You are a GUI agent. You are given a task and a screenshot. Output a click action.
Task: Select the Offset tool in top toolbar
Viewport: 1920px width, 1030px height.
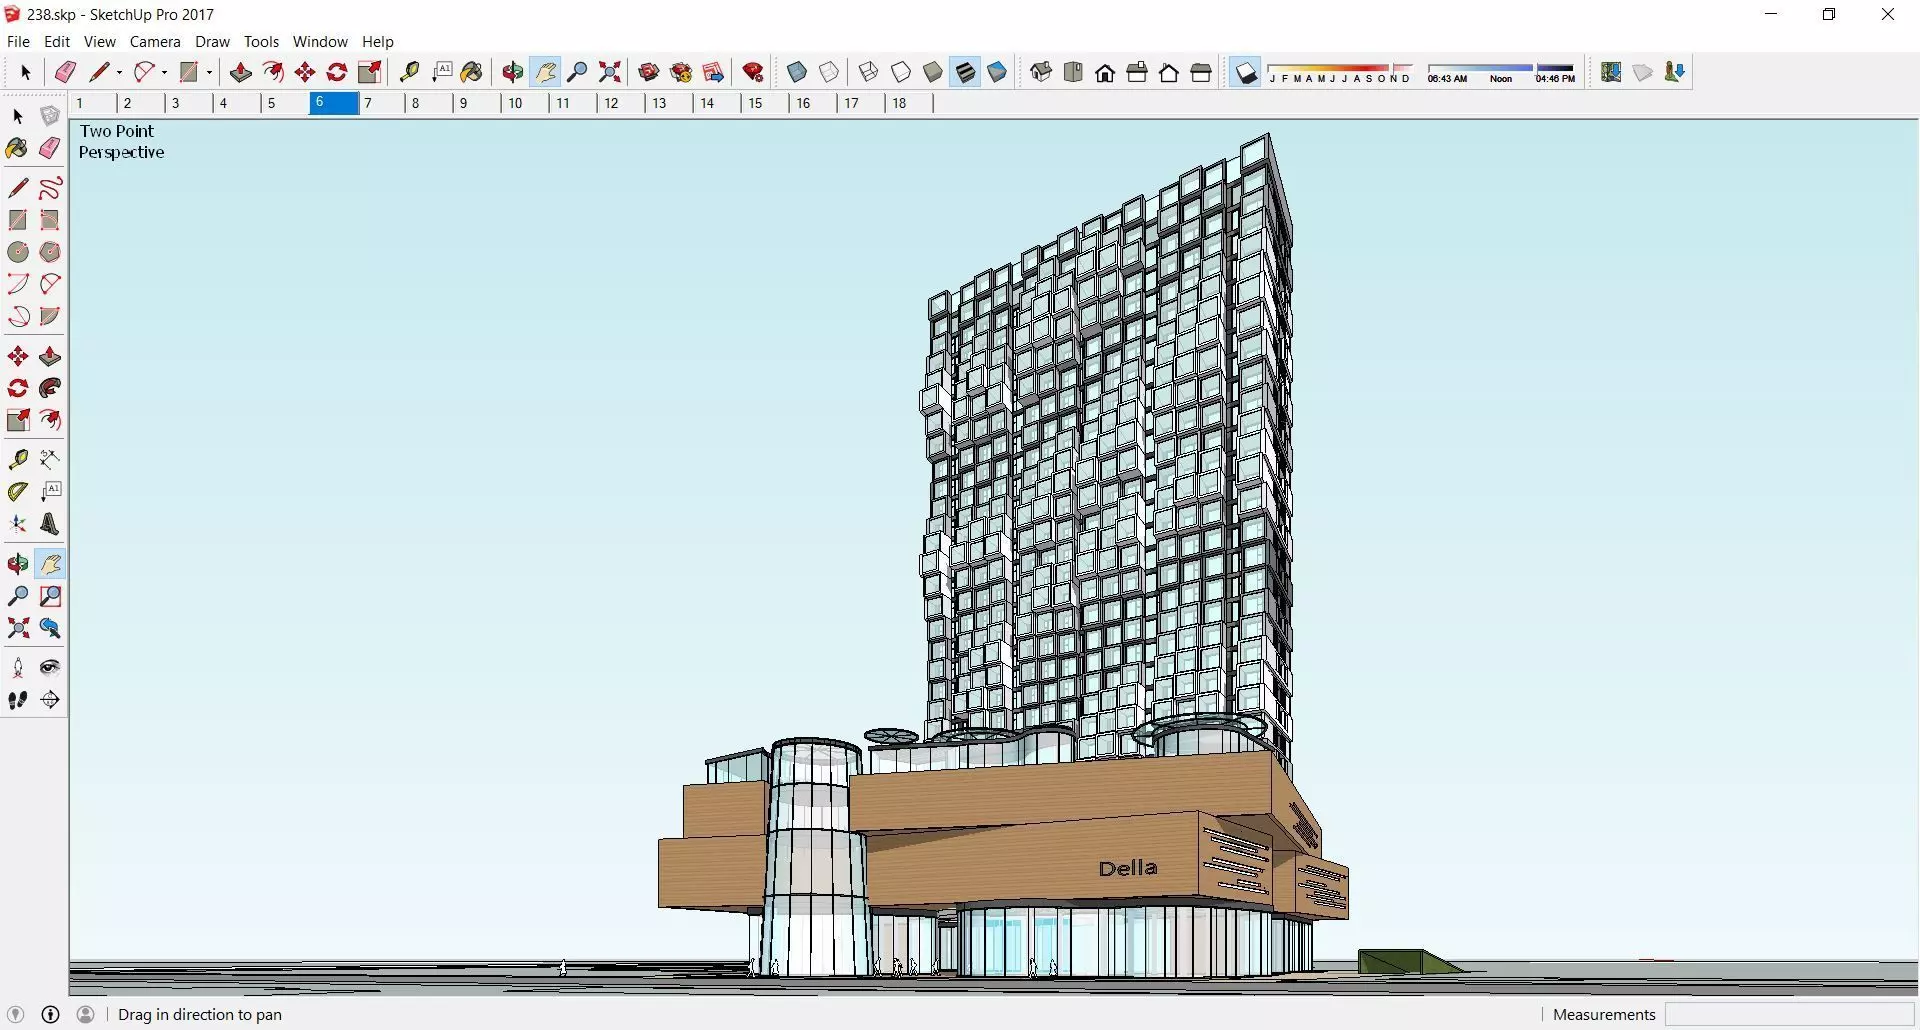[273, 72]
